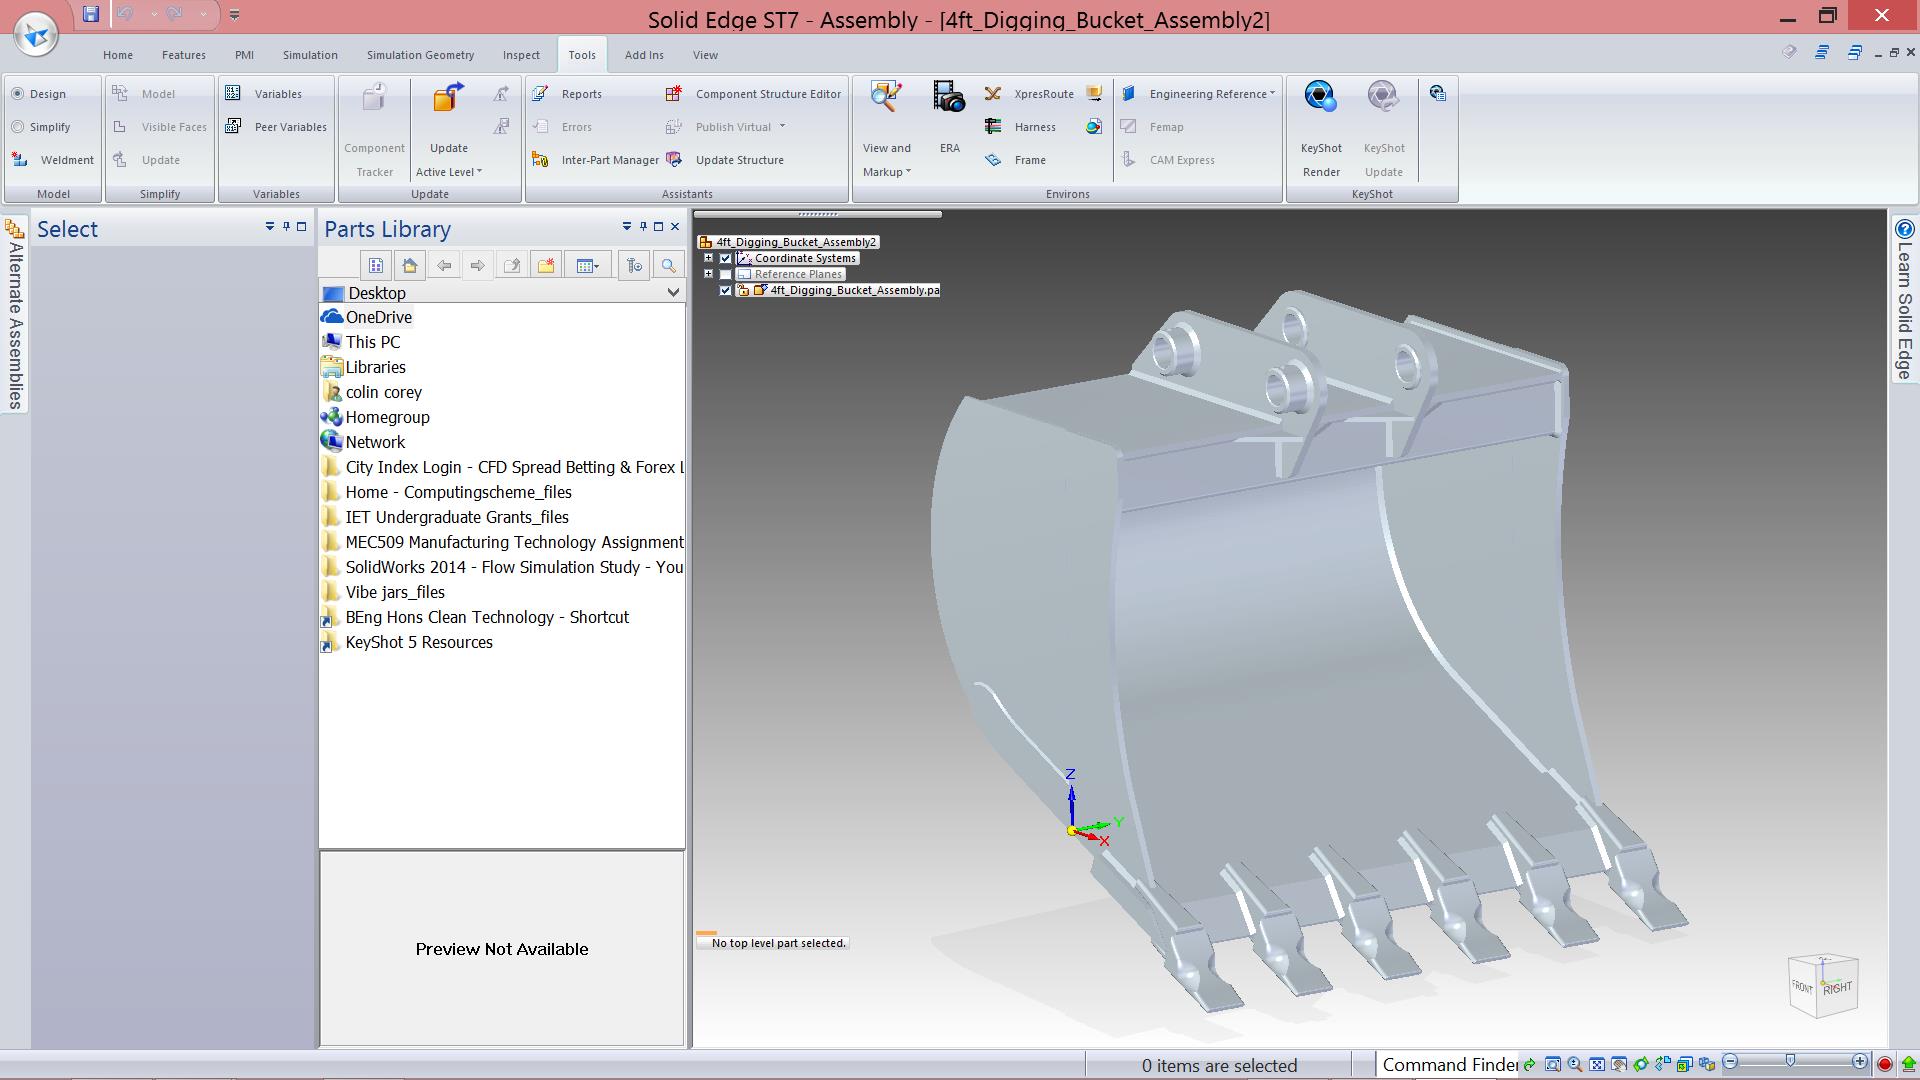Click the FRONT face of view cube
This screenshot has width=1920, height=1080.
coord(1802,986)
